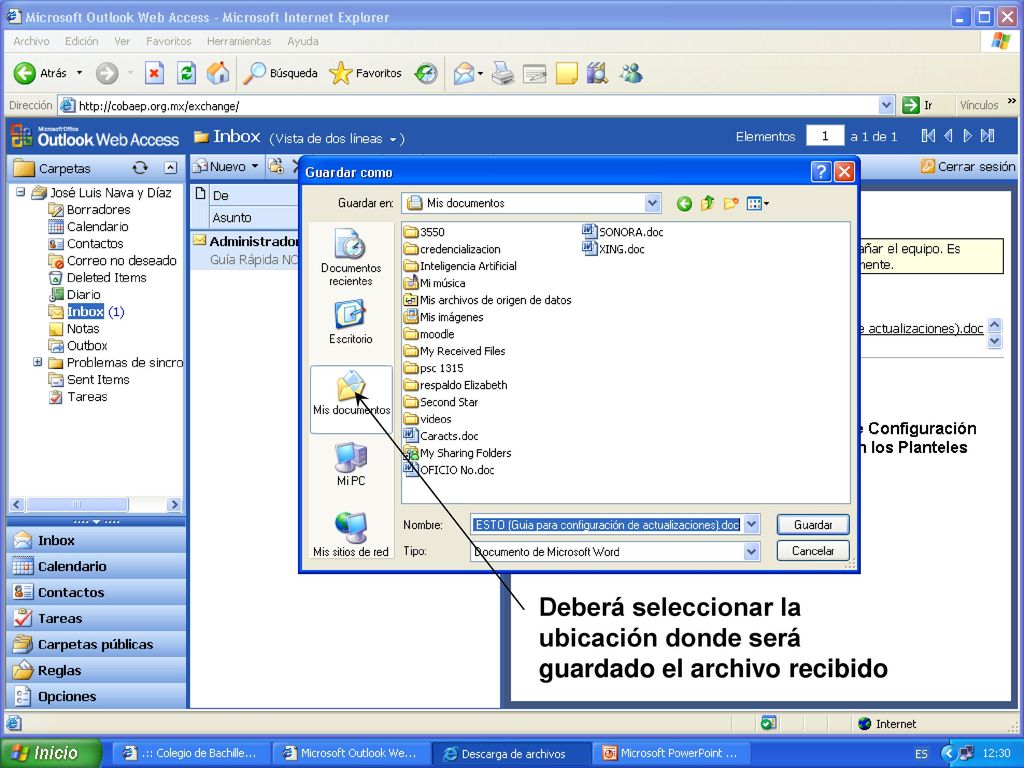
Task: Collapse the José Luis Nava y Díaz mailbox tree
Action: coord(20,192)
